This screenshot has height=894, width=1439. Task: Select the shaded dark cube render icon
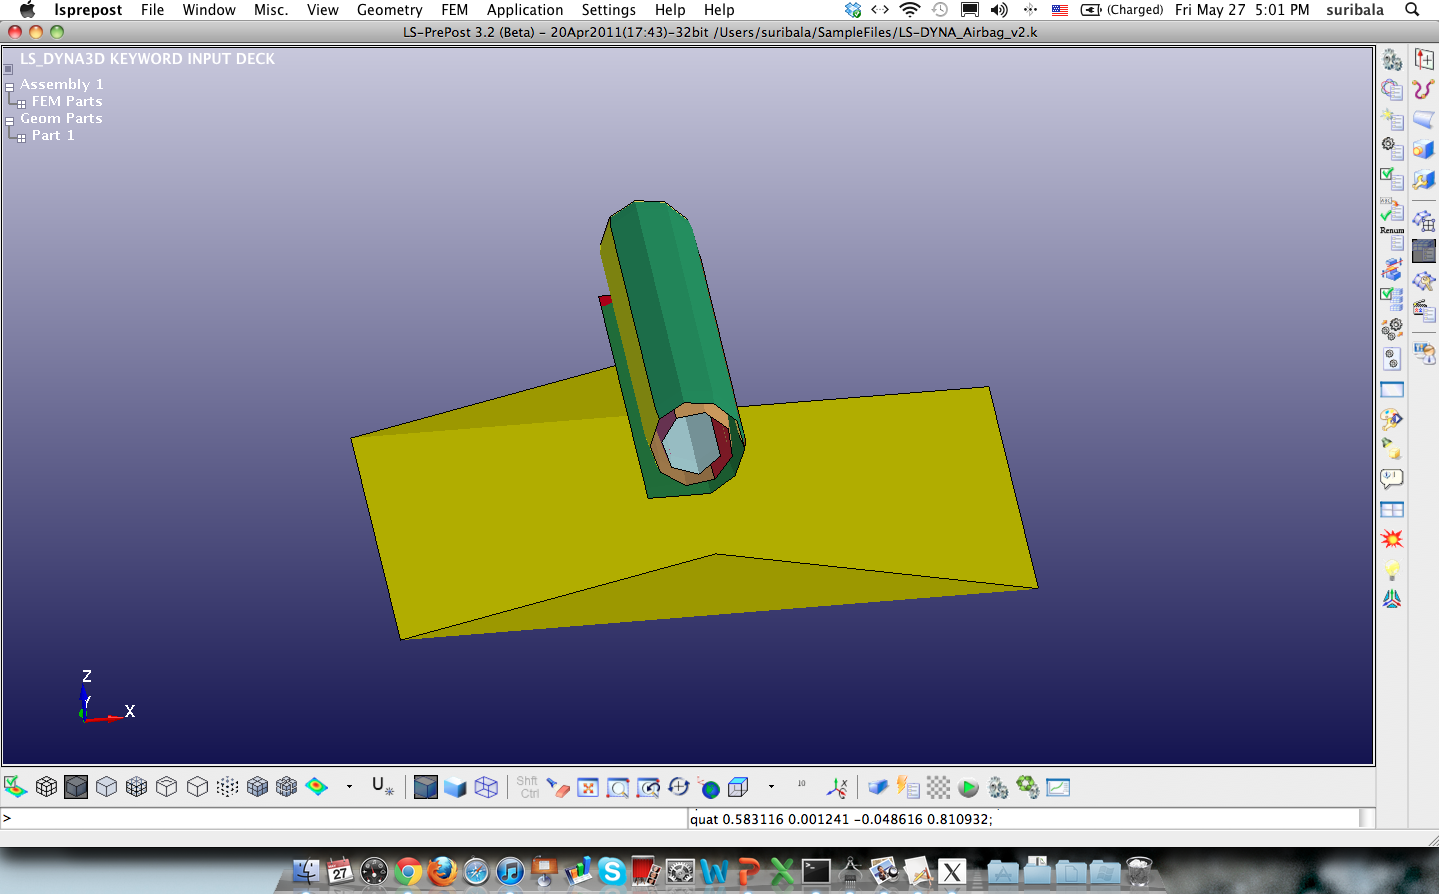click(x=76, y=787)
